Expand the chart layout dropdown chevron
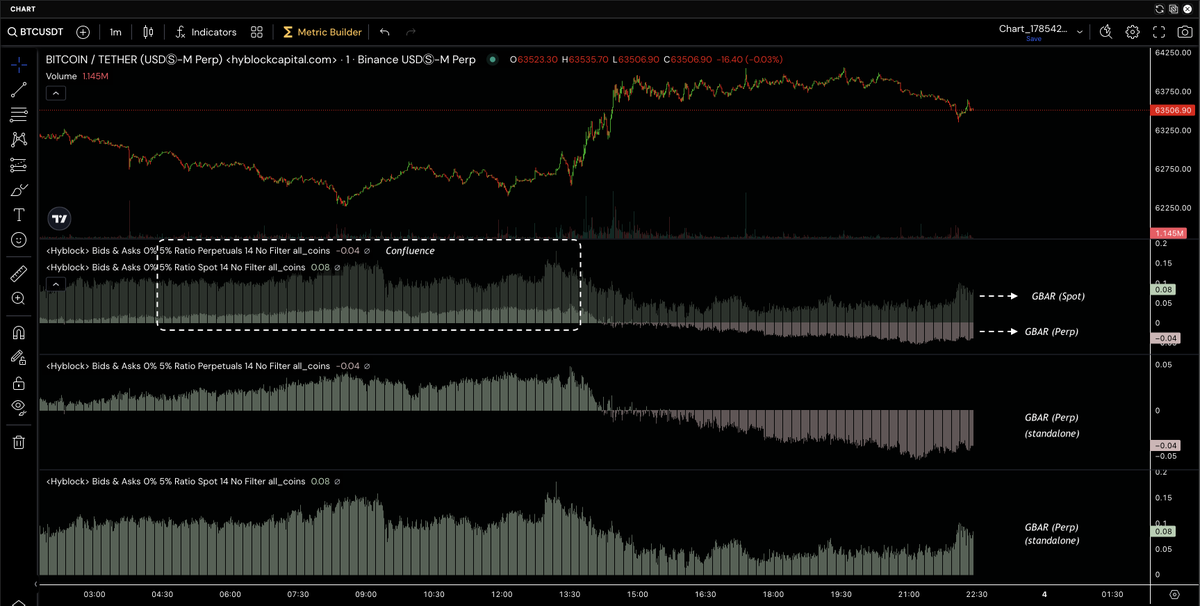The width and height of the screenshot is (1200, 606). (1080, 32)
